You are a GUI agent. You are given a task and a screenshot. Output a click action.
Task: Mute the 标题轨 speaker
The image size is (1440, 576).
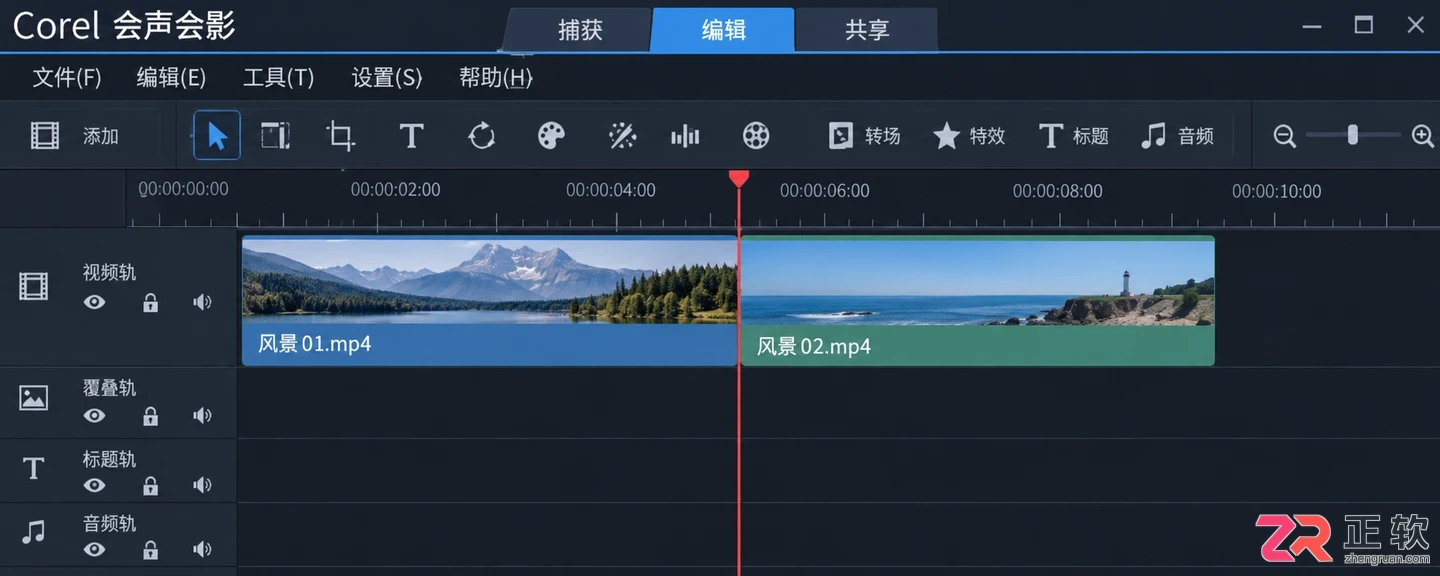[x=203, y=486]
